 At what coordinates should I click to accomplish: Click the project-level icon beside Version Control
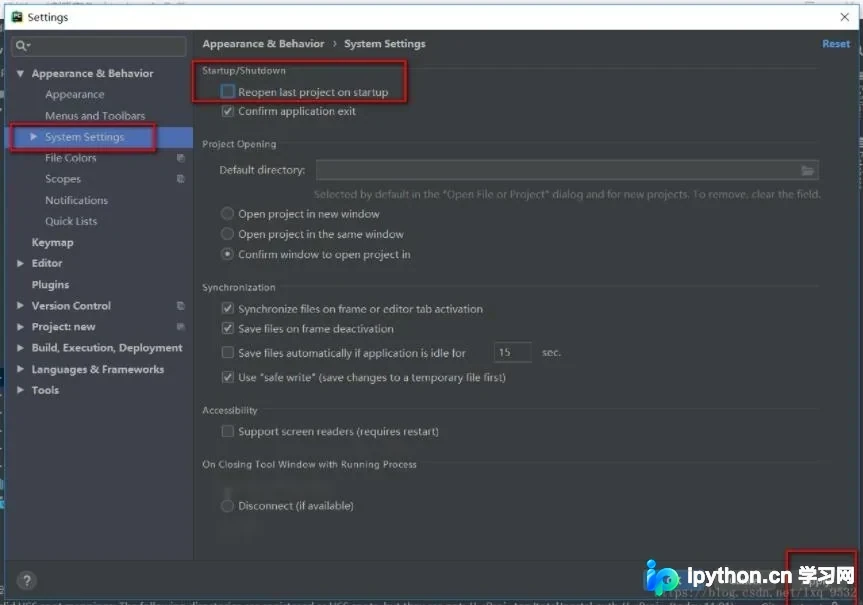point(181,306)
